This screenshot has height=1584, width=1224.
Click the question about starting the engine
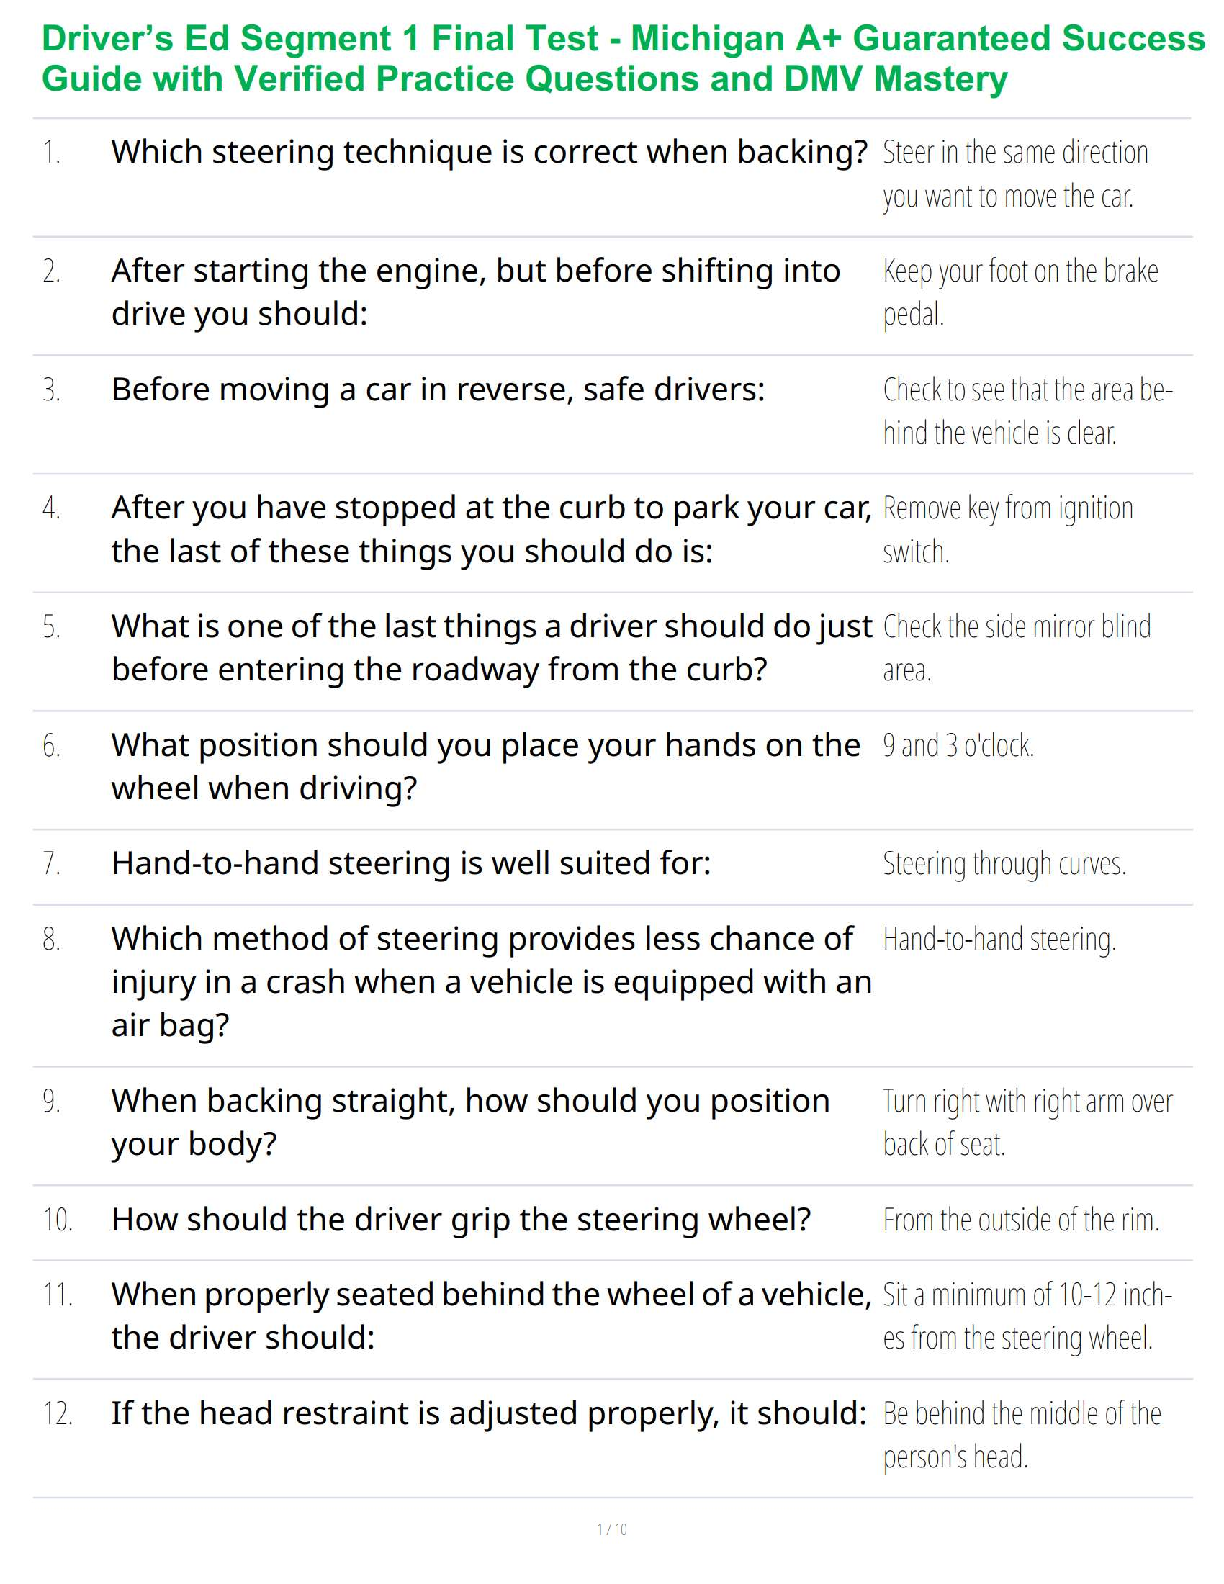click(x=475, y=292)
